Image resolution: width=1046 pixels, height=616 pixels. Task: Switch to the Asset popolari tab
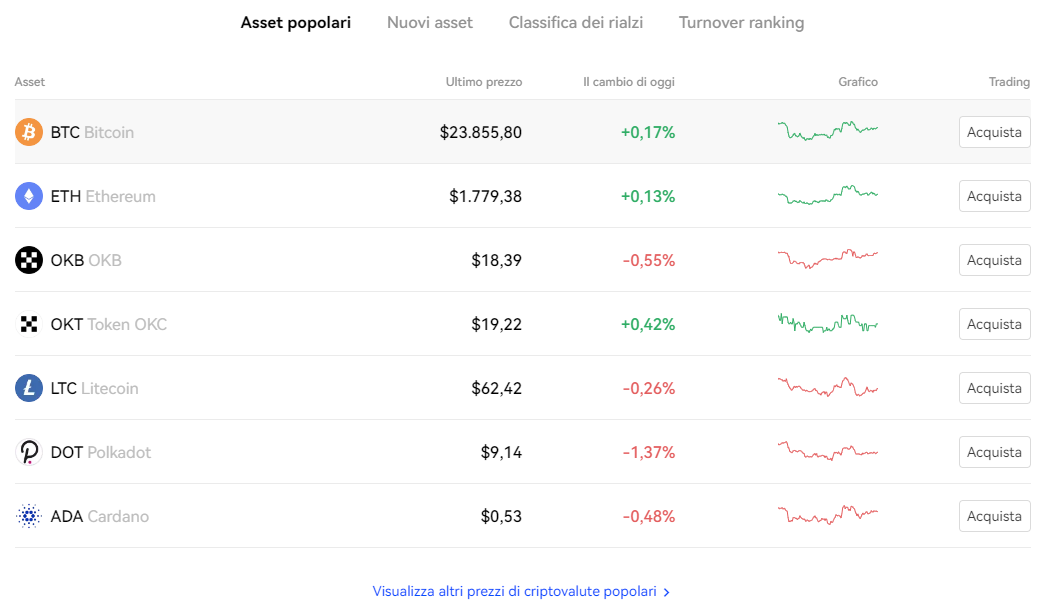296,23
